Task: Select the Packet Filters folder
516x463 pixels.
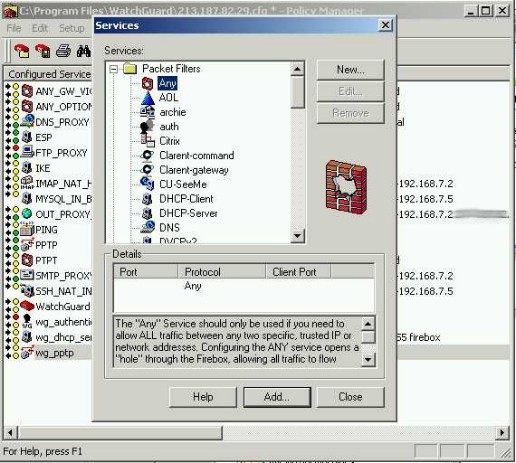Action: click(x=171, y=69)
